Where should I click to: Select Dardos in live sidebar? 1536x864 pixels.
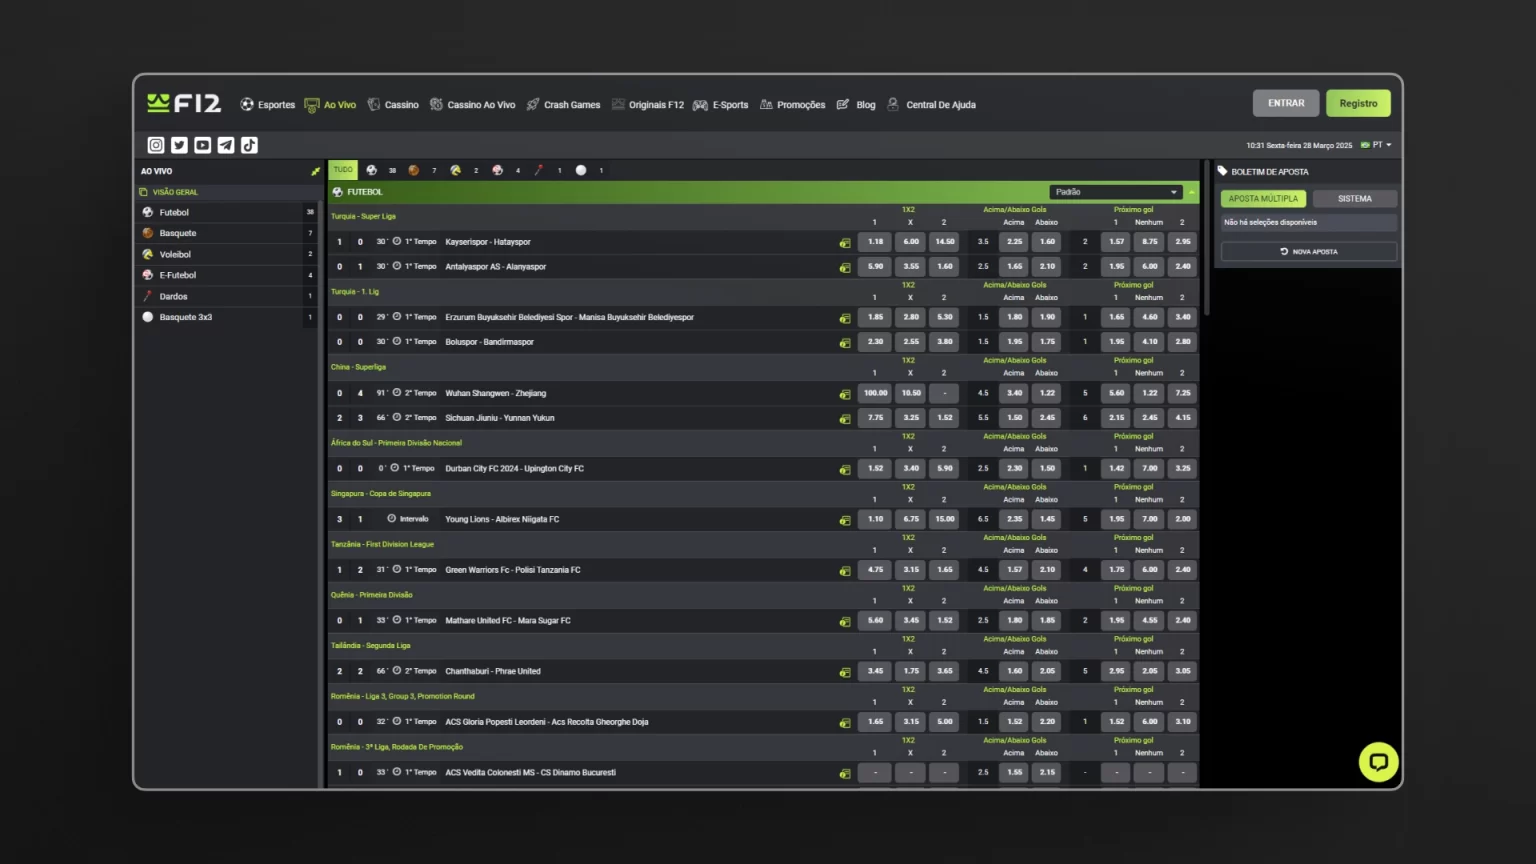click(228, 296)
